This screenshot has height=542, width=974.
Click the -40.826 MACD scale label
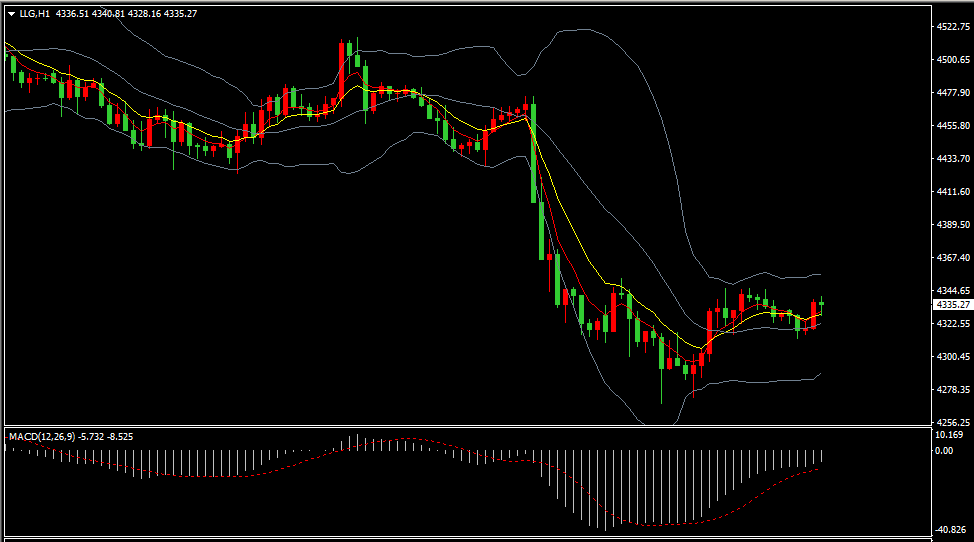(951, 530)
